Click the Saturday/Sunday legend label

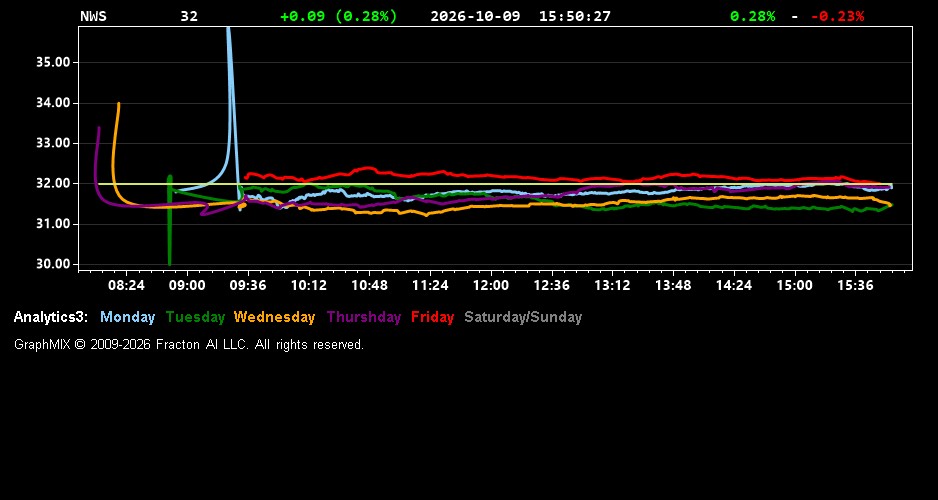pyautogui.click(x=523, y=318)
